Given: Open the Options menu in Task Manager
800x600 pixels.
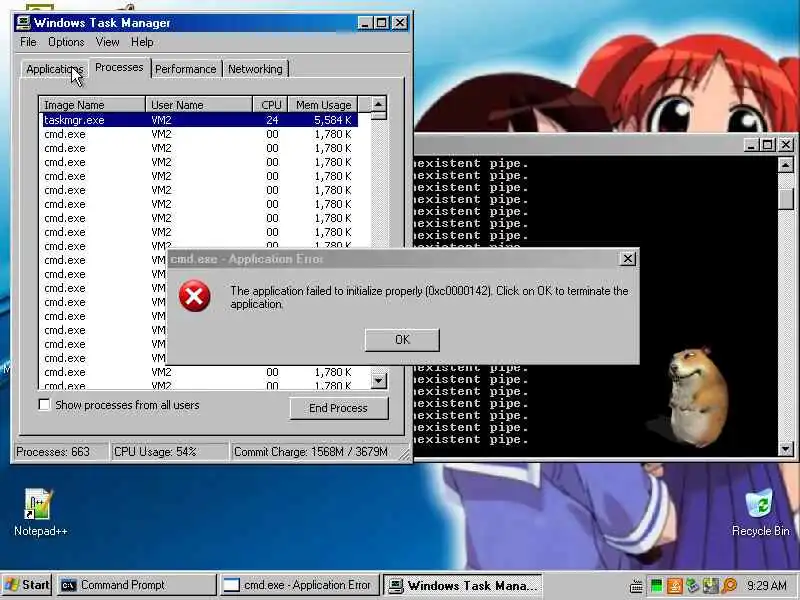Looking at the screenshot, I should point(66,42).
